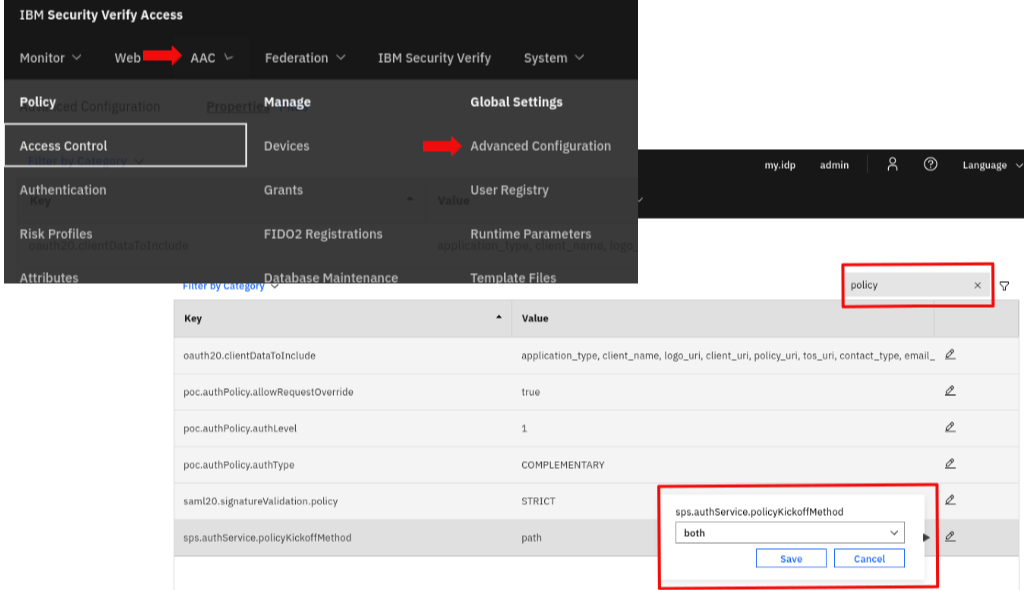Edit oauth20.clientDataToInclude with its pencil icon
Viewport: 1024px width, 590px height.
pyautogui.click(x=950, y=355)
